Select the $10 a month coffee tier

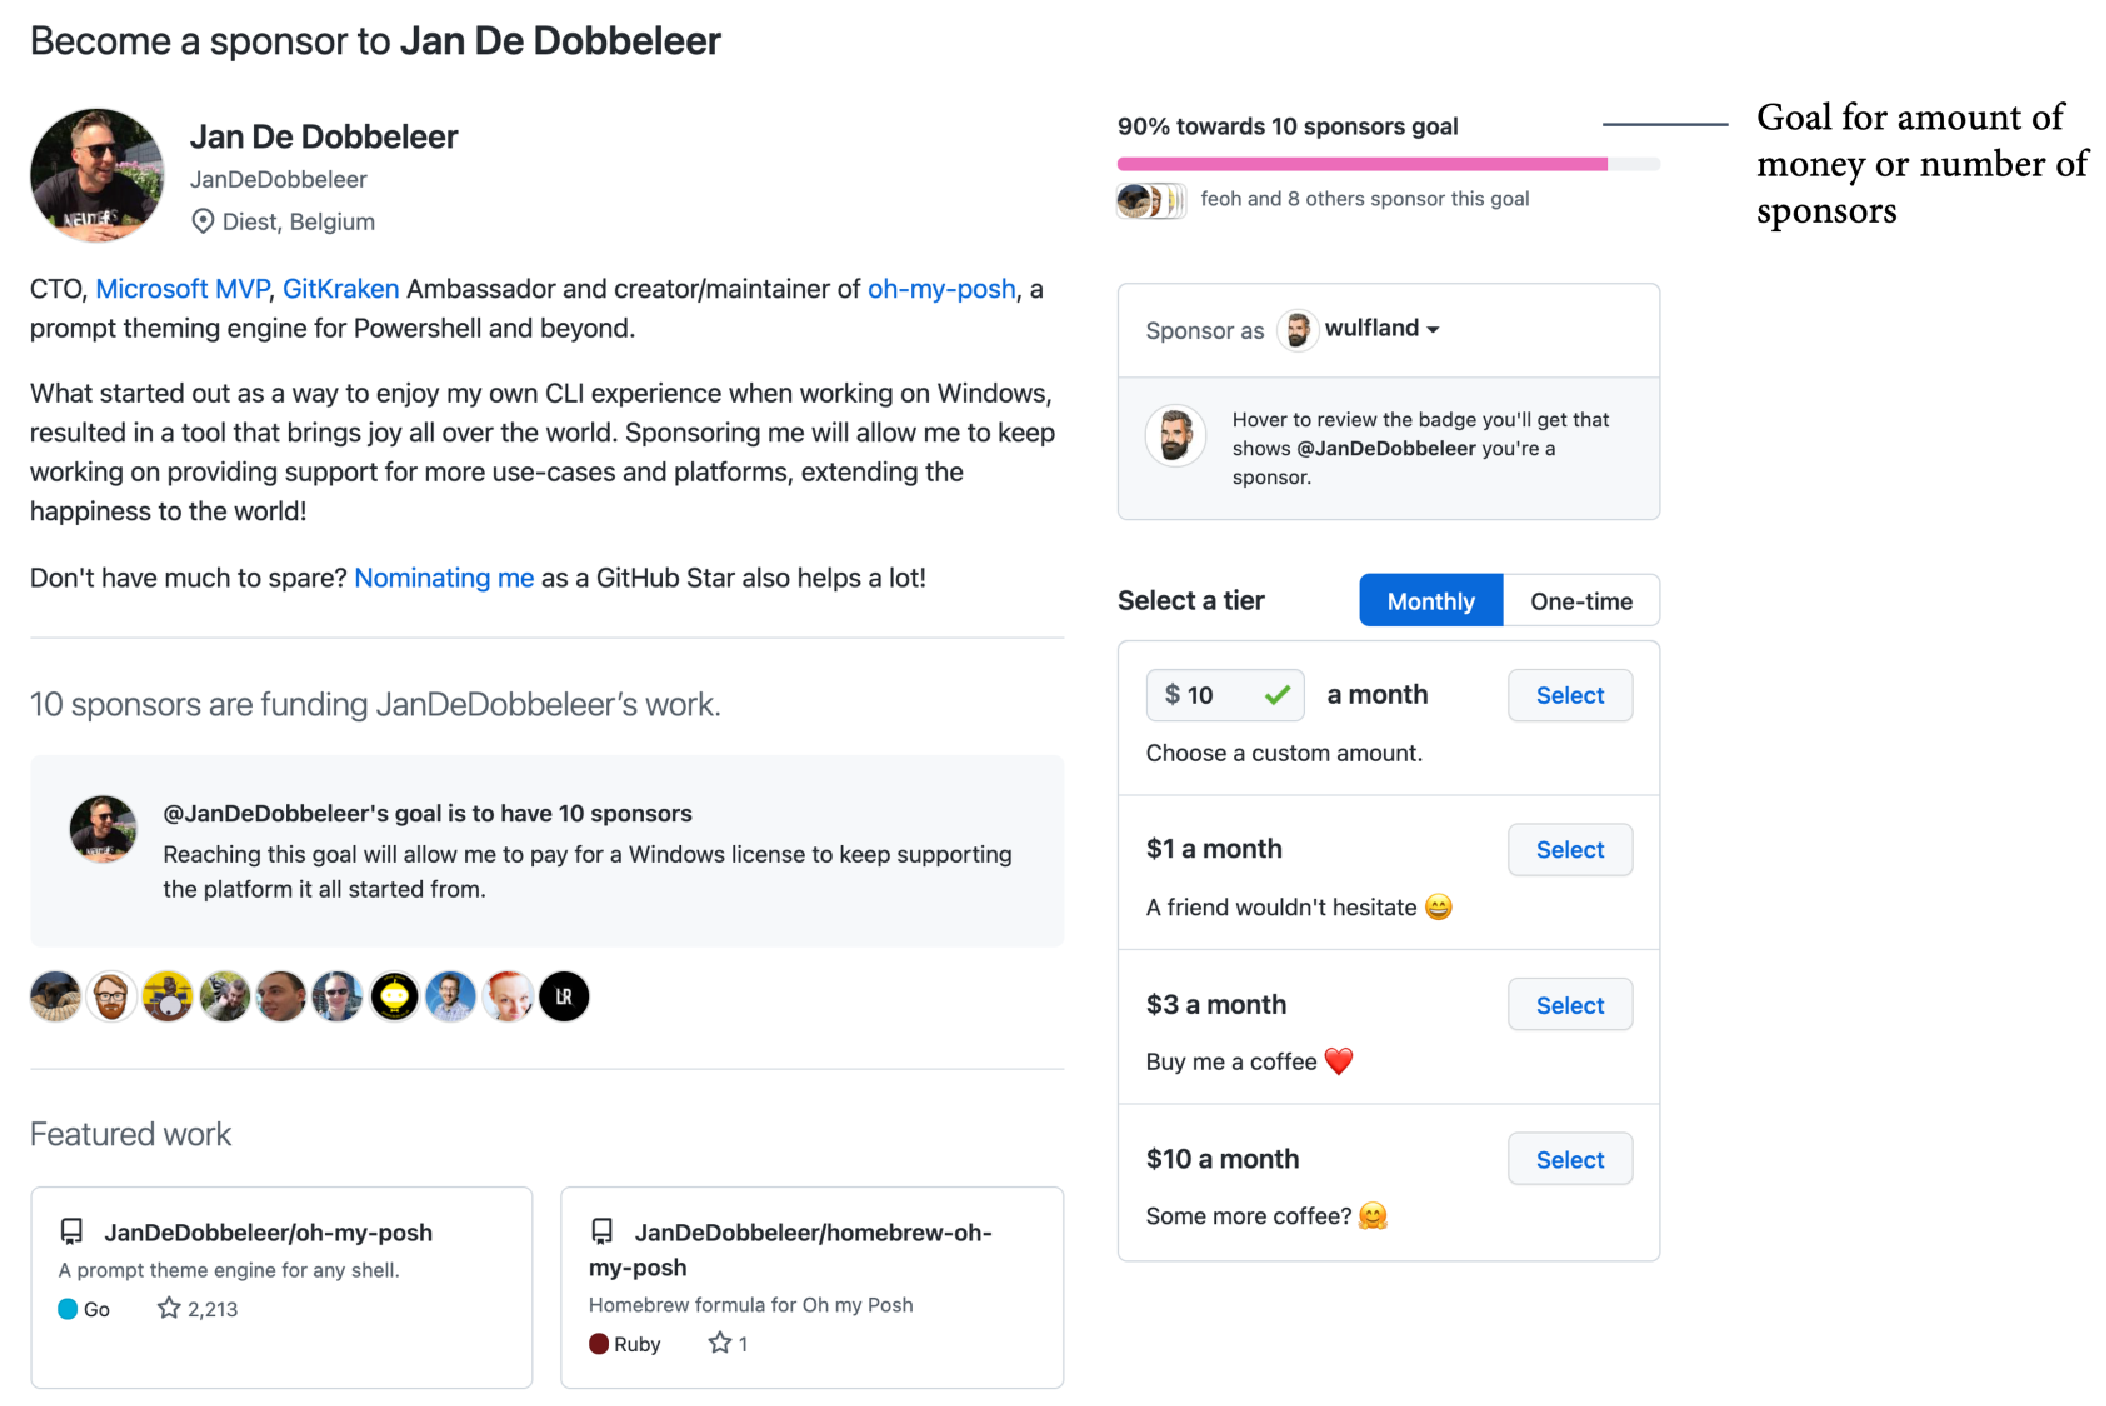[x=1570, y=1159]
